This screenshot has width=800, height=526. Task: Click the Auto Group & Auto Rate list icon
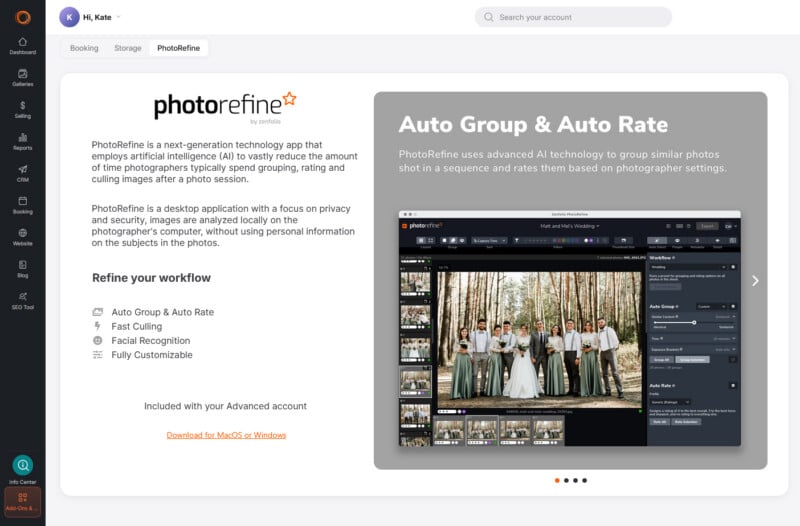pyautogui.click(x=97, y=312)
